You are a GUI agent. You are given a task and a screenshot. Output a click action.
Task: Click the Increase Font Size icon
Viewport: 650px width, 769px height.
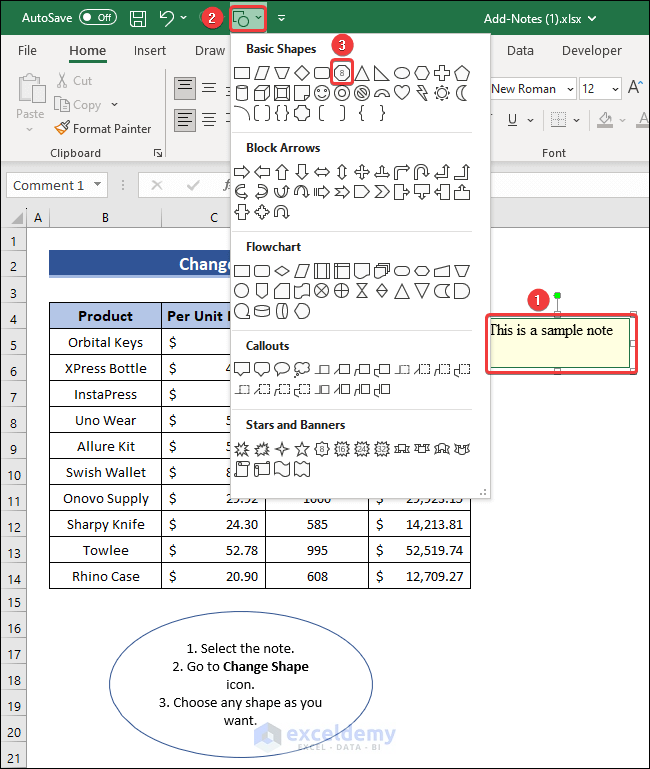coord(634,87)
